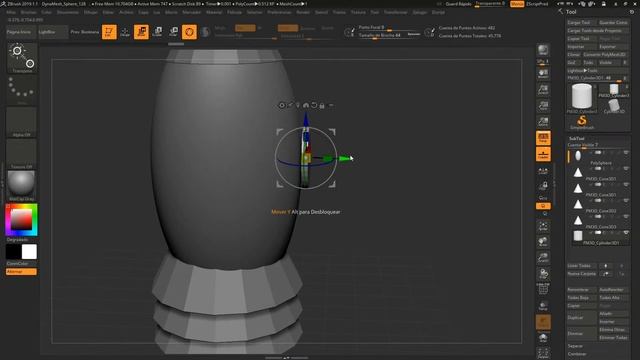This screenshot has width=640, height=360.
Task: Pick a color in the color square
Action: coord(21,220)
